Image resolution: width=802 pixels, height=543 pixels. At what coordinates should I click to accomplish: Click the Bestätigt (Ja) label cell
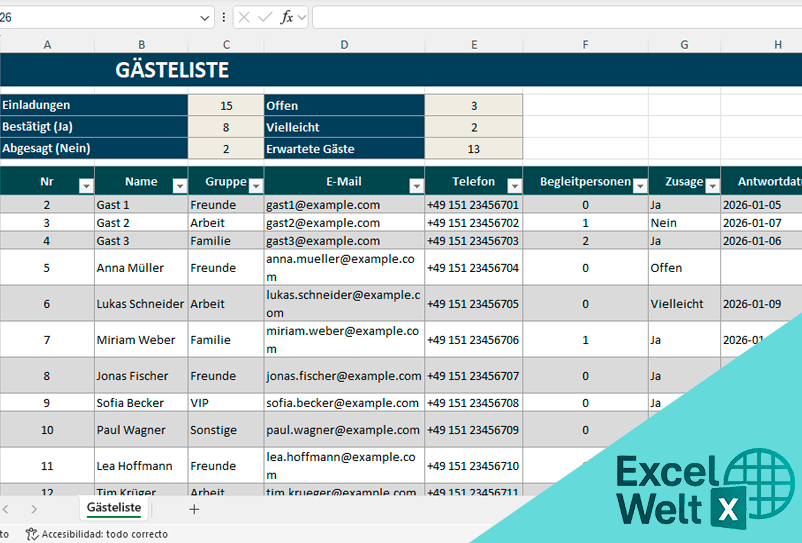[x=94, y=126]
